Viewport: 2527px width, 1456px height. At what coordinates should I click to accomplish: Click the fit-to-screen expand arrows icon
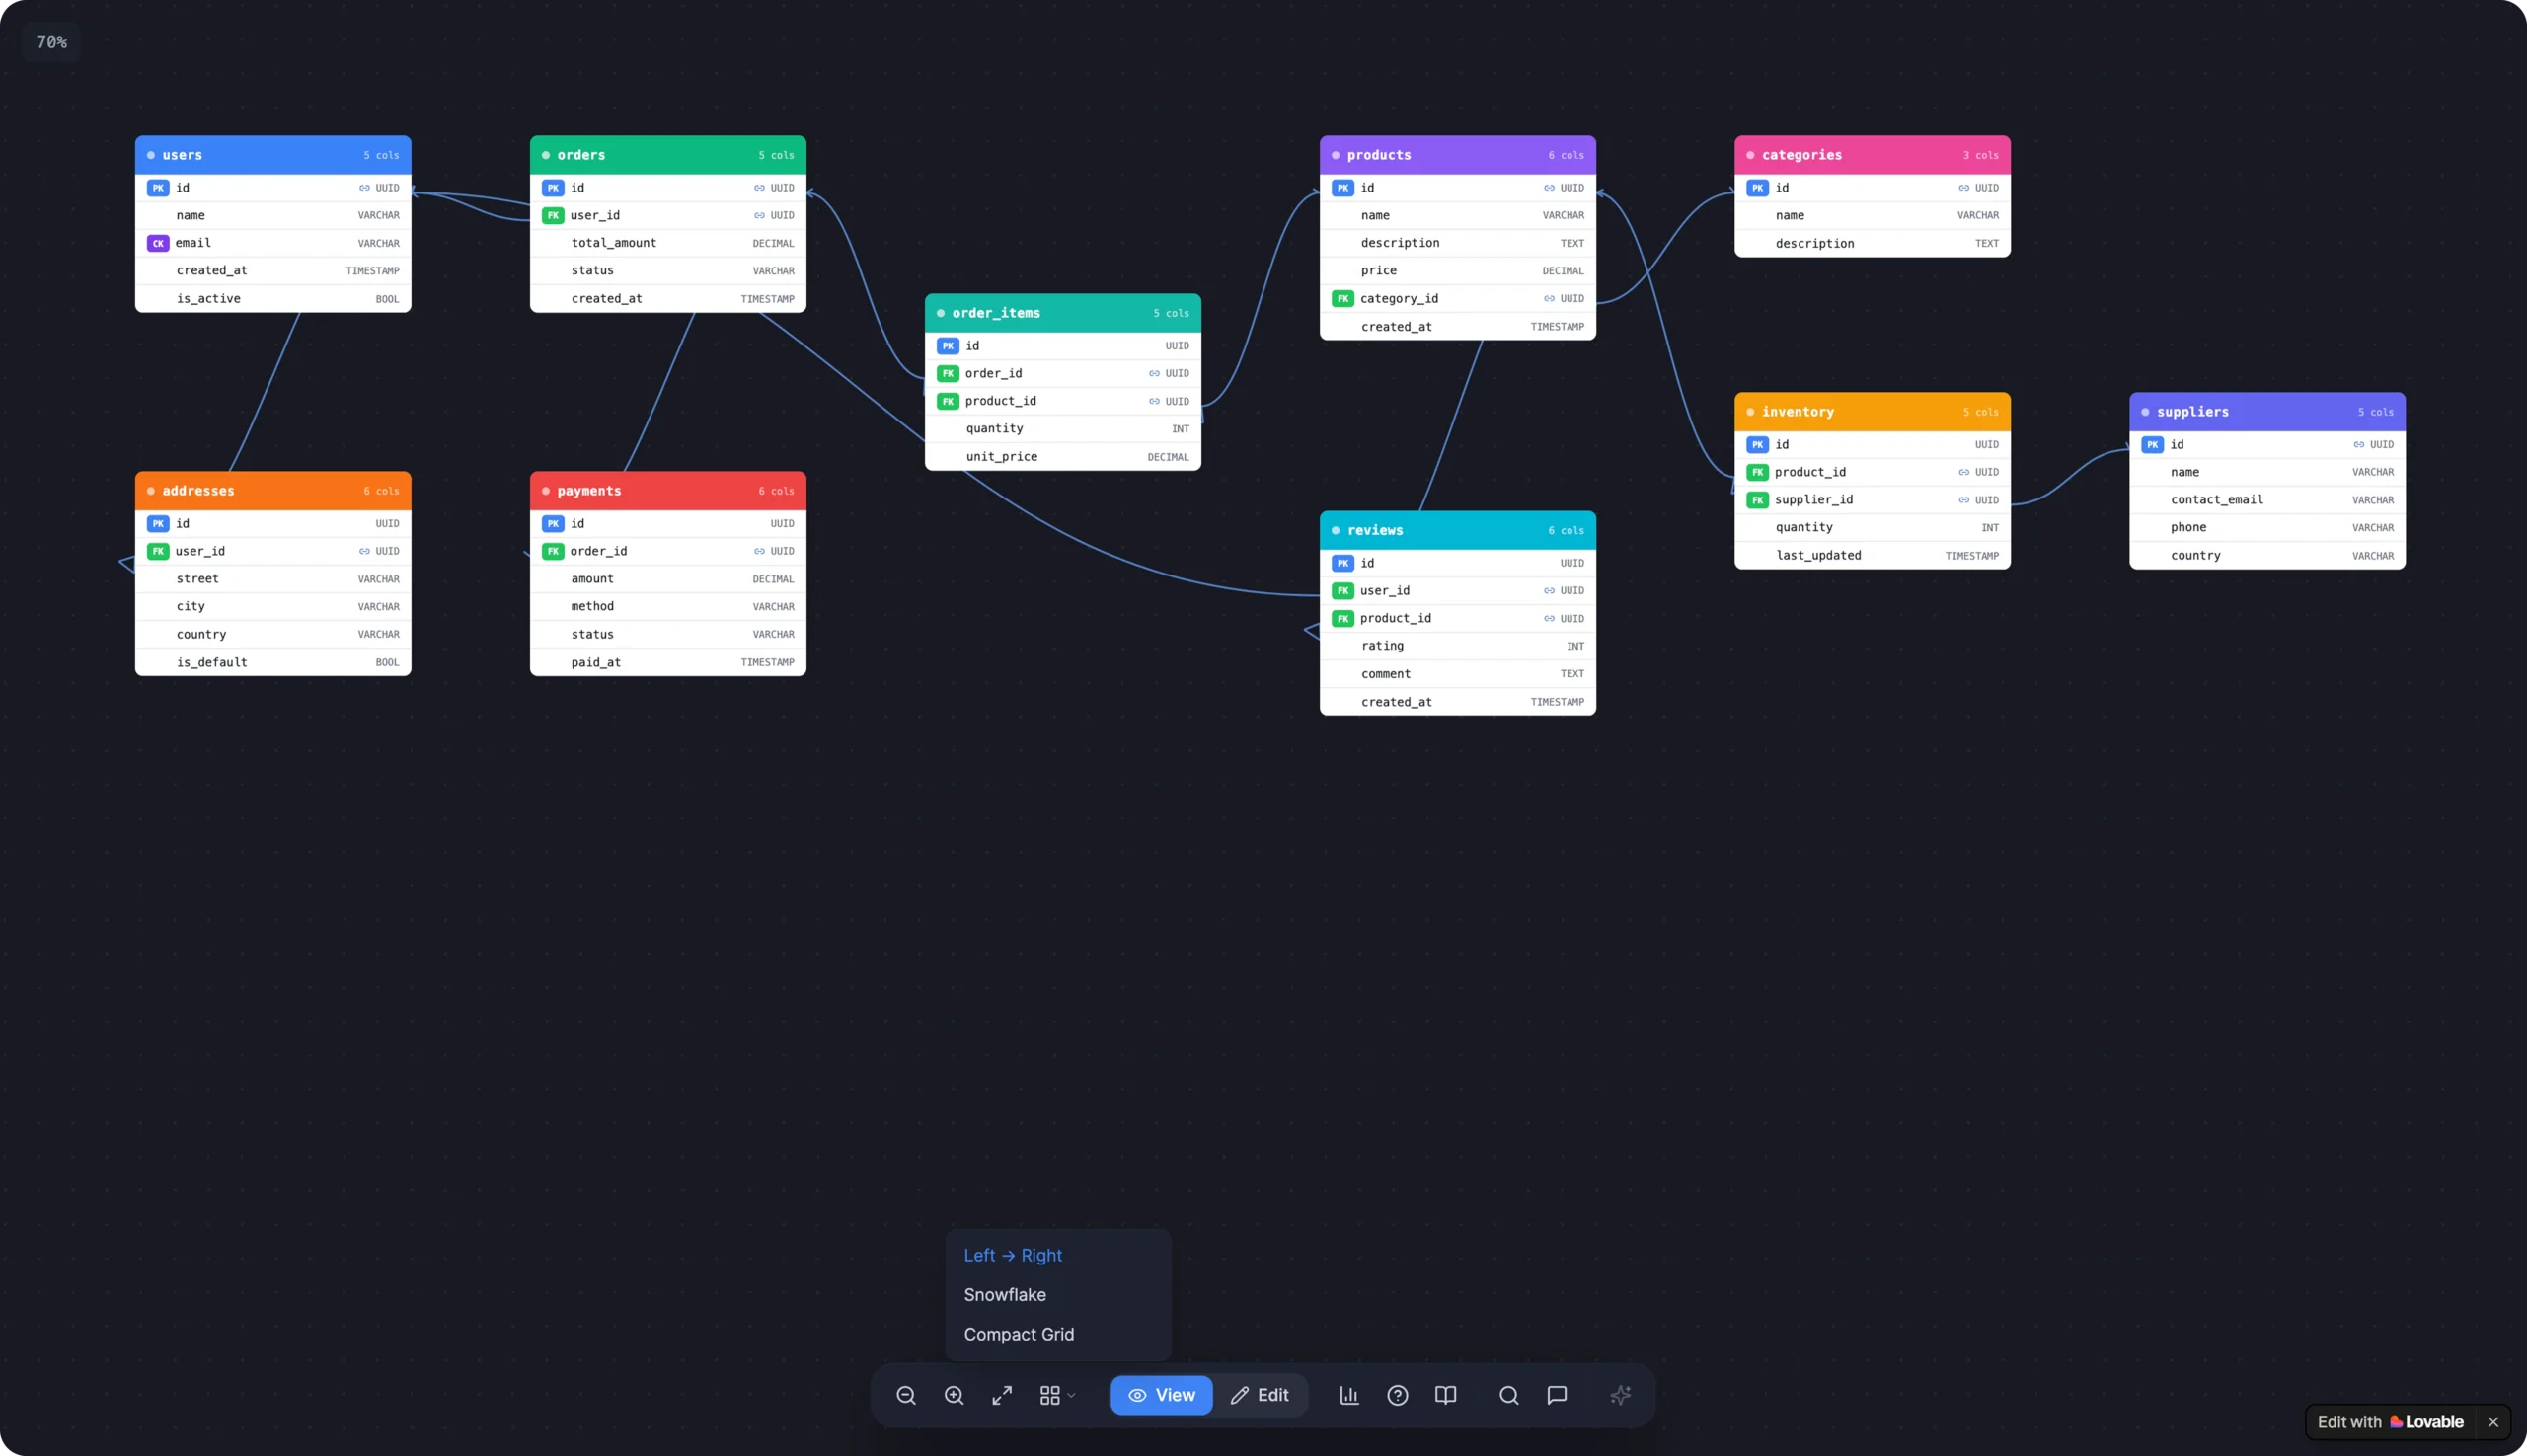click(1002, 1395)
